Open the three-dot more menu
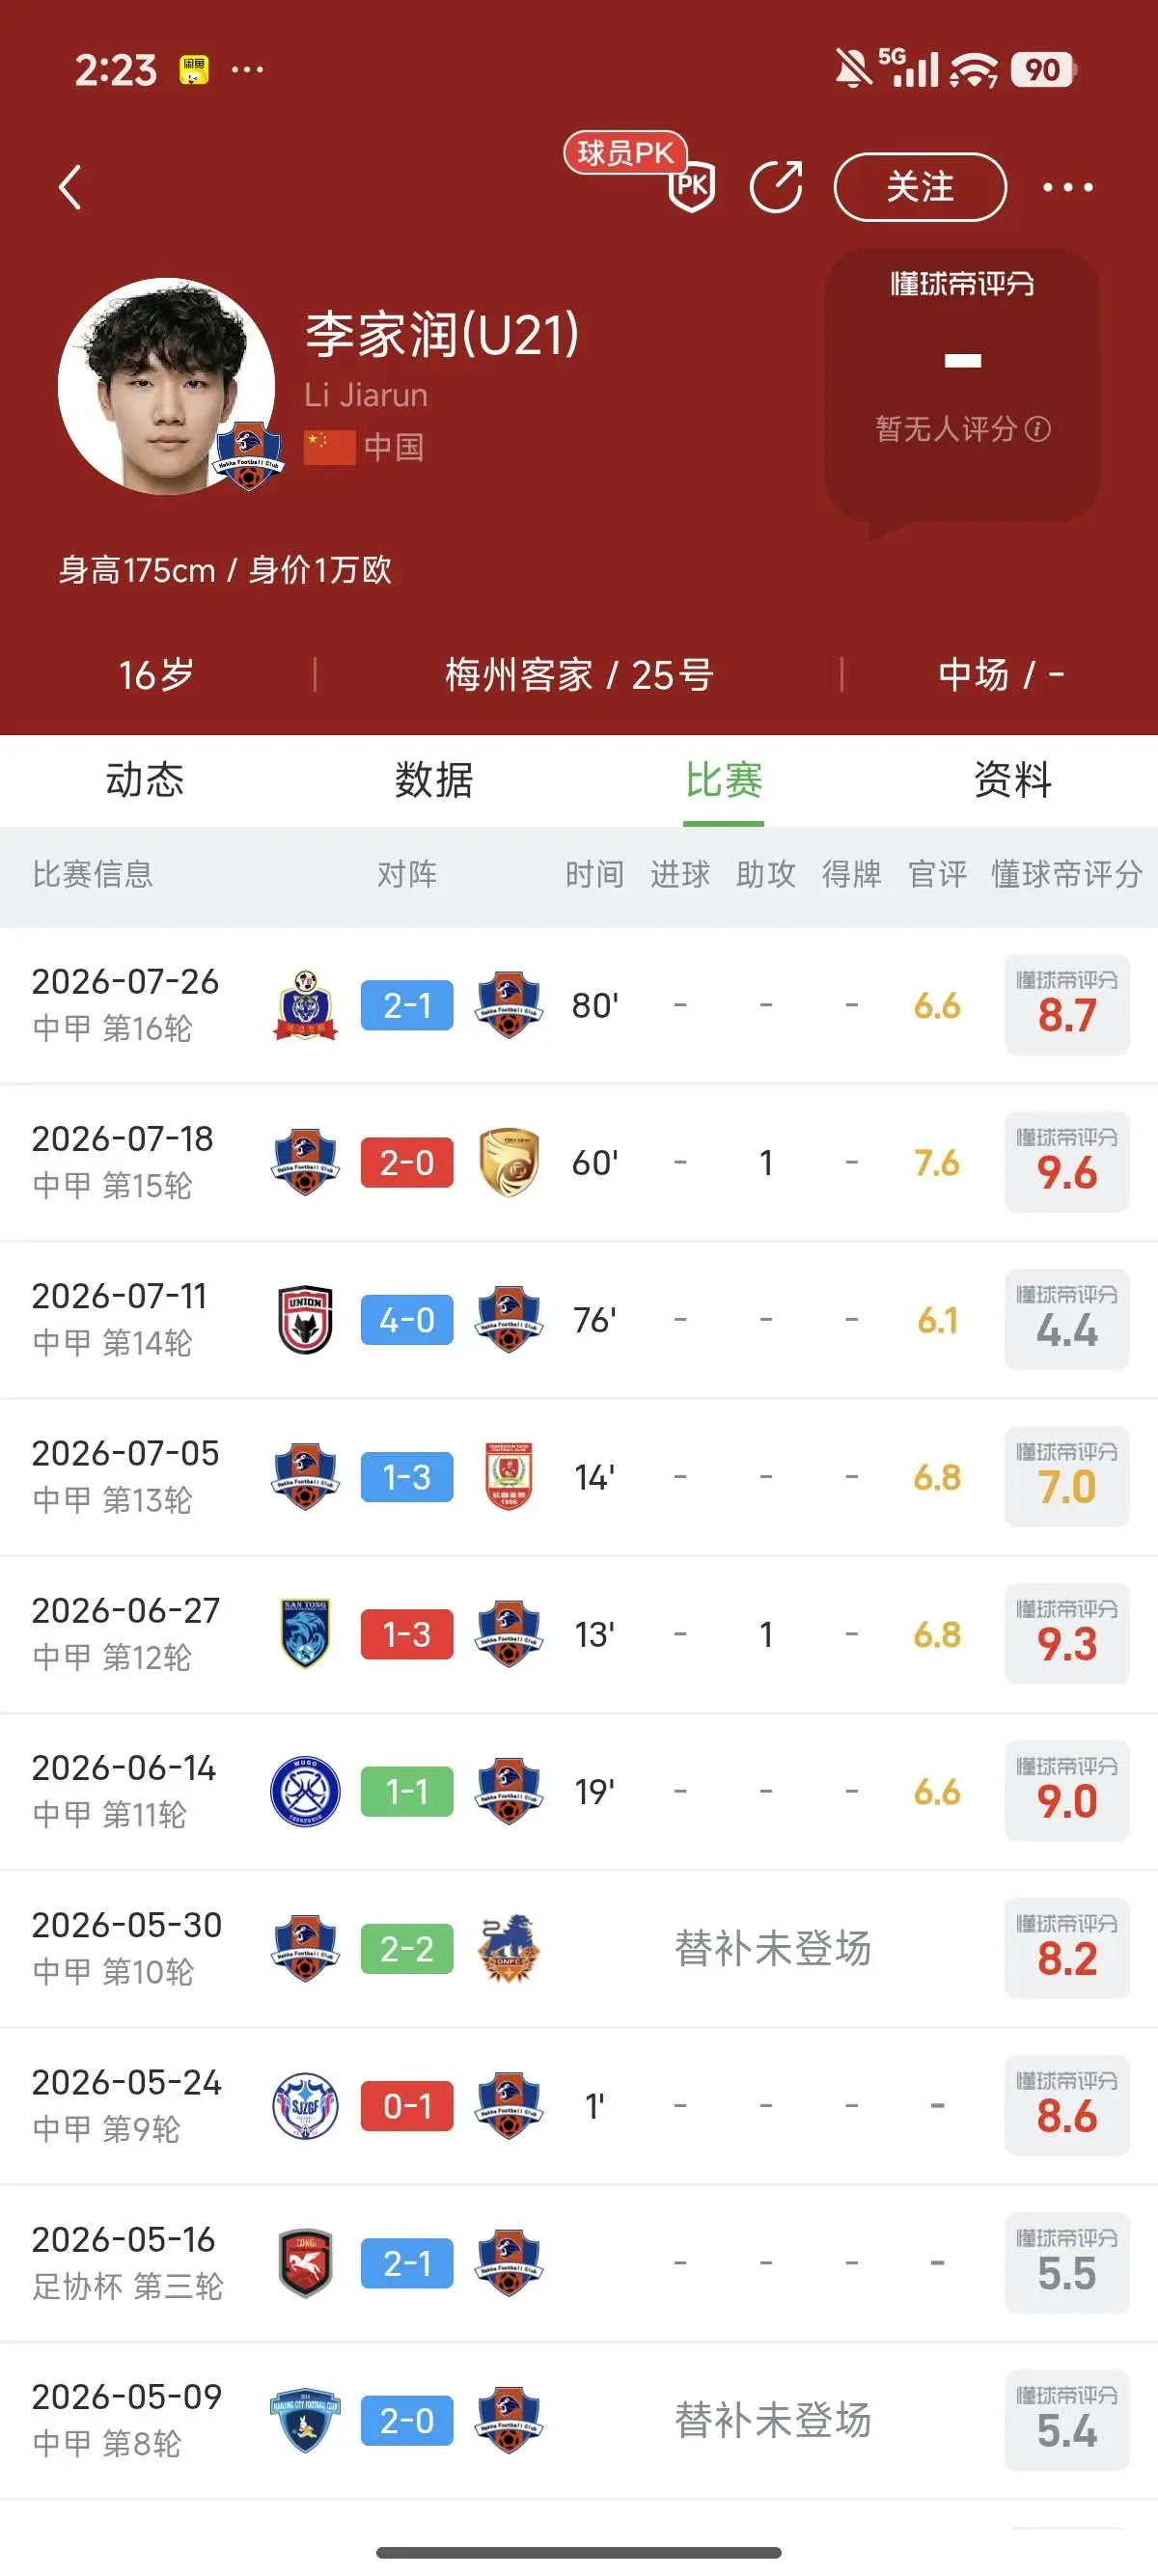Viewport: 1158px width, 2576px height. click(1068, 187)
